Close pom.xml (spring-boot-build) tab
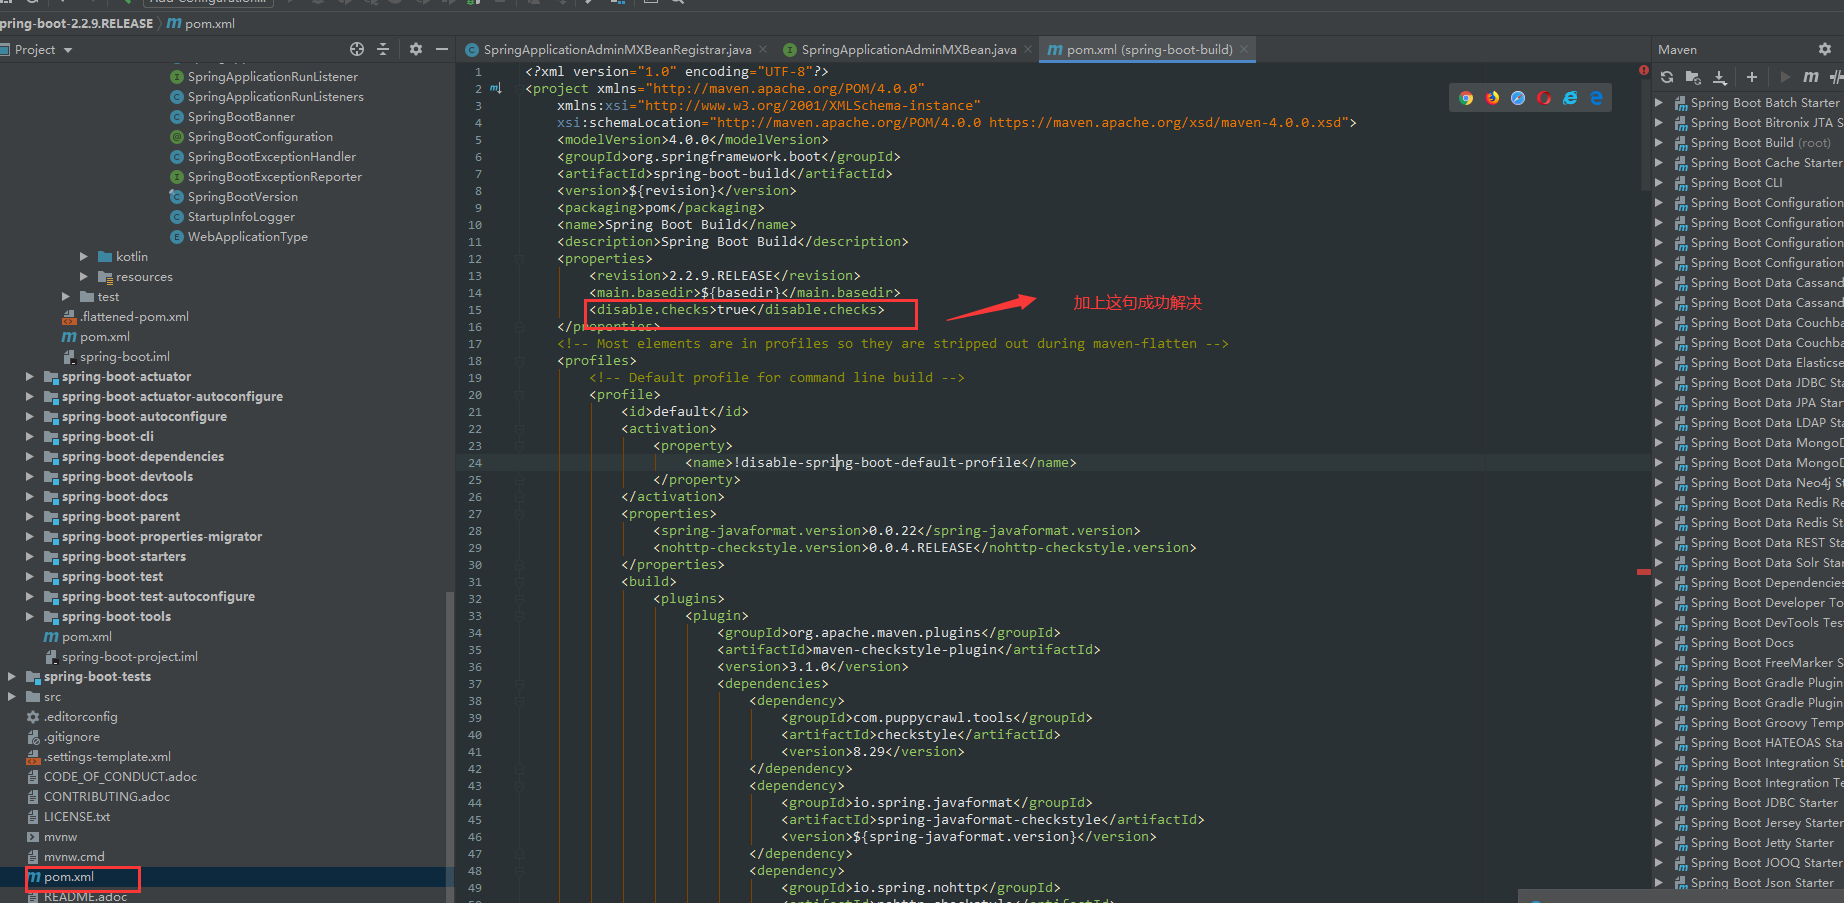 coord(1244,49)
